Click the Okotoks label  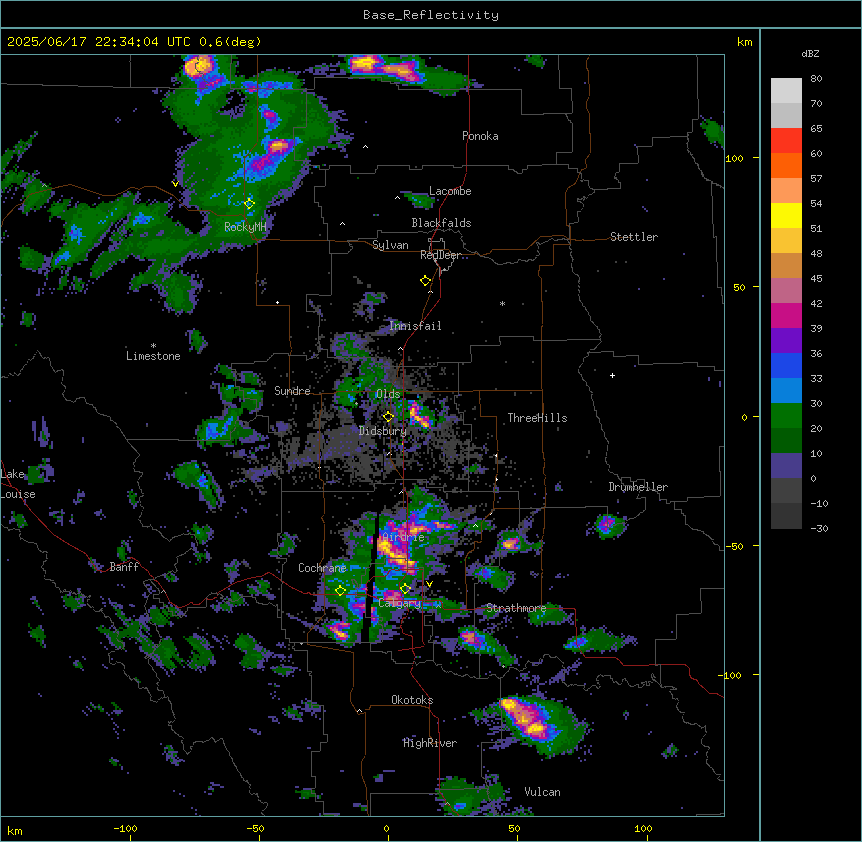point(412,700)
